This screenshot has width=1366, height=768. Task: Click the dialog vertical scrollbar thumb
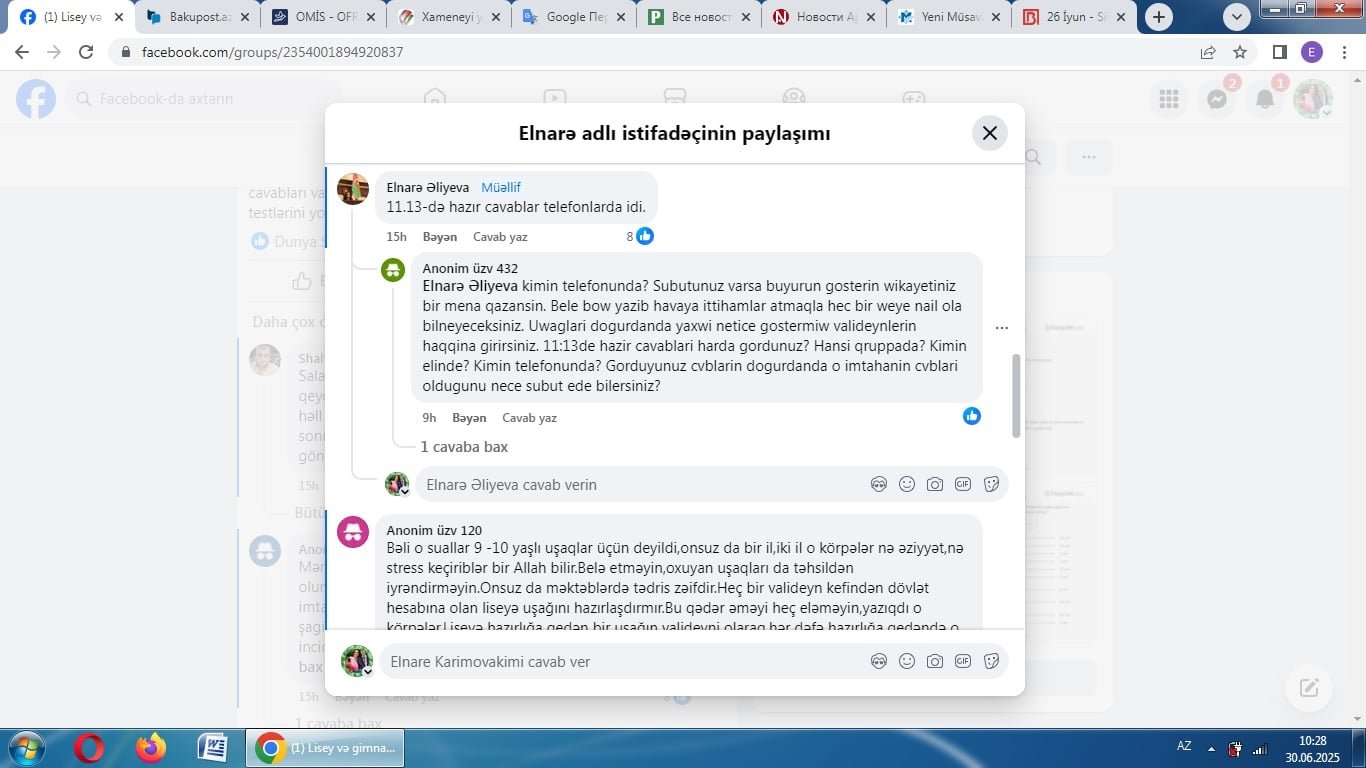(1017, 395)
